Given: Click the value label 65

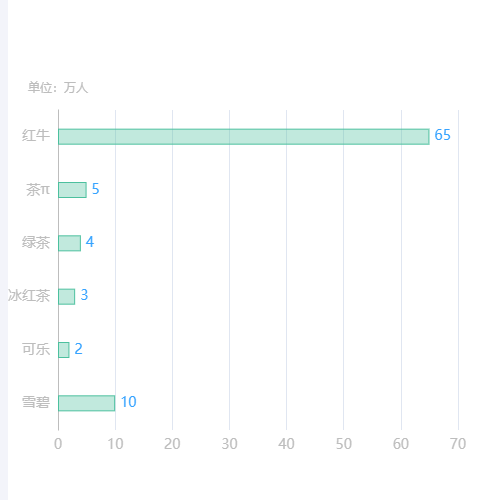Looking at the screenshot, I should pos(442,135).
